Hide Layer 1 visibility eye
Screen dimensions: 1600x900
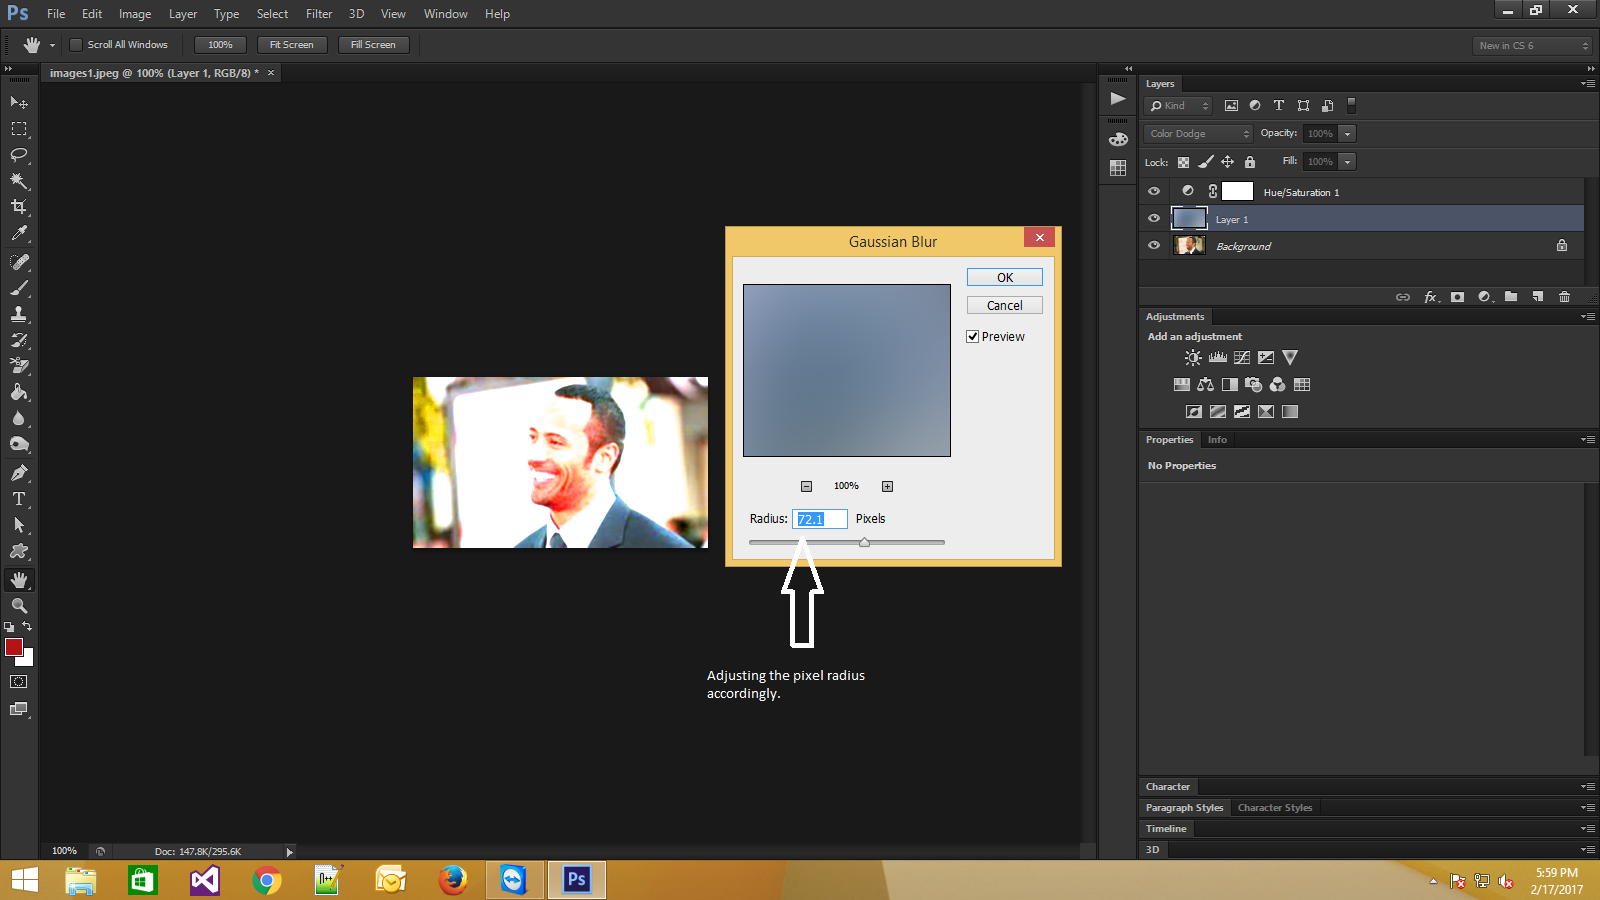tap(1154, 218)
